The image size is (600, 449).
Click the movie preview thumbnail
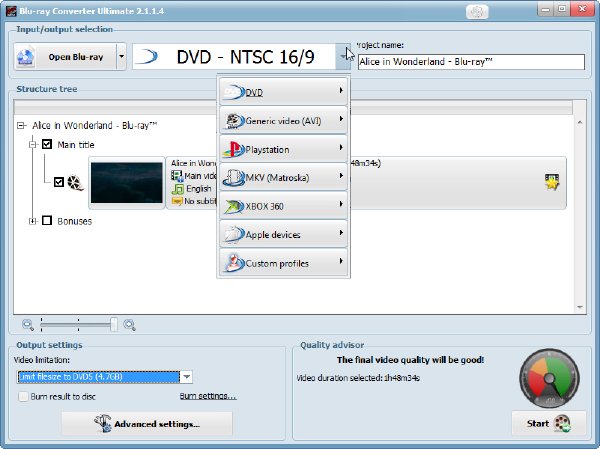click(127, 183)
